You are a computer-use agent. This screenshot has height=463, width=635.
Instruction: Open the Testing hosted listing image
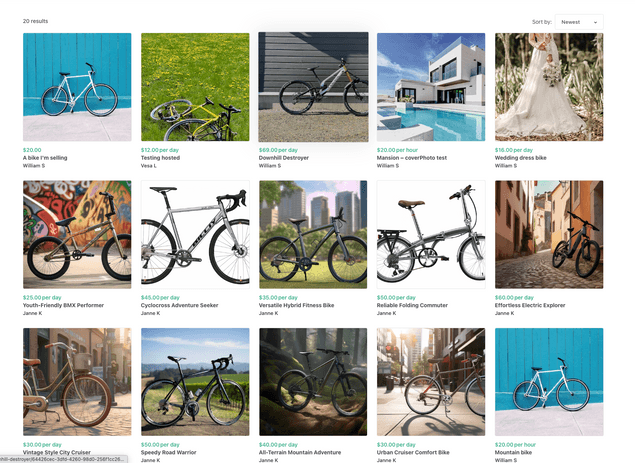pyautogui.click(x=195, y=87)
